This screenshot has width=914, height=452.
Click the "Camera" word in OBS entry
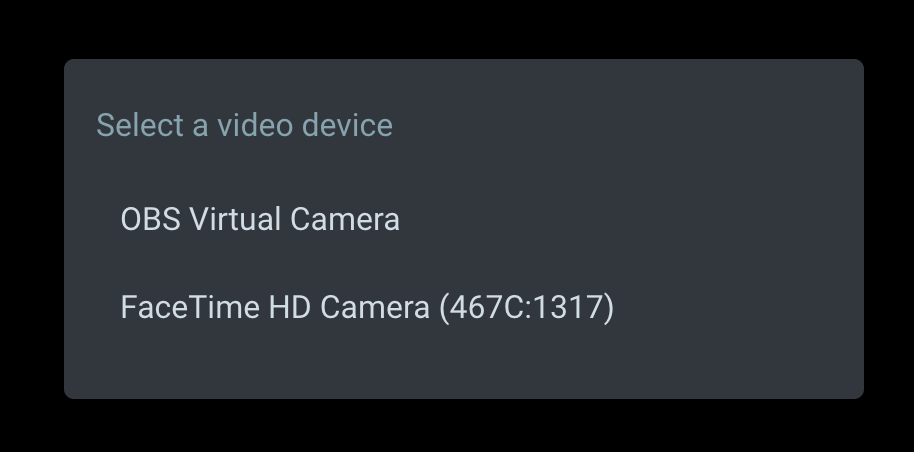[x=344, y=219]
